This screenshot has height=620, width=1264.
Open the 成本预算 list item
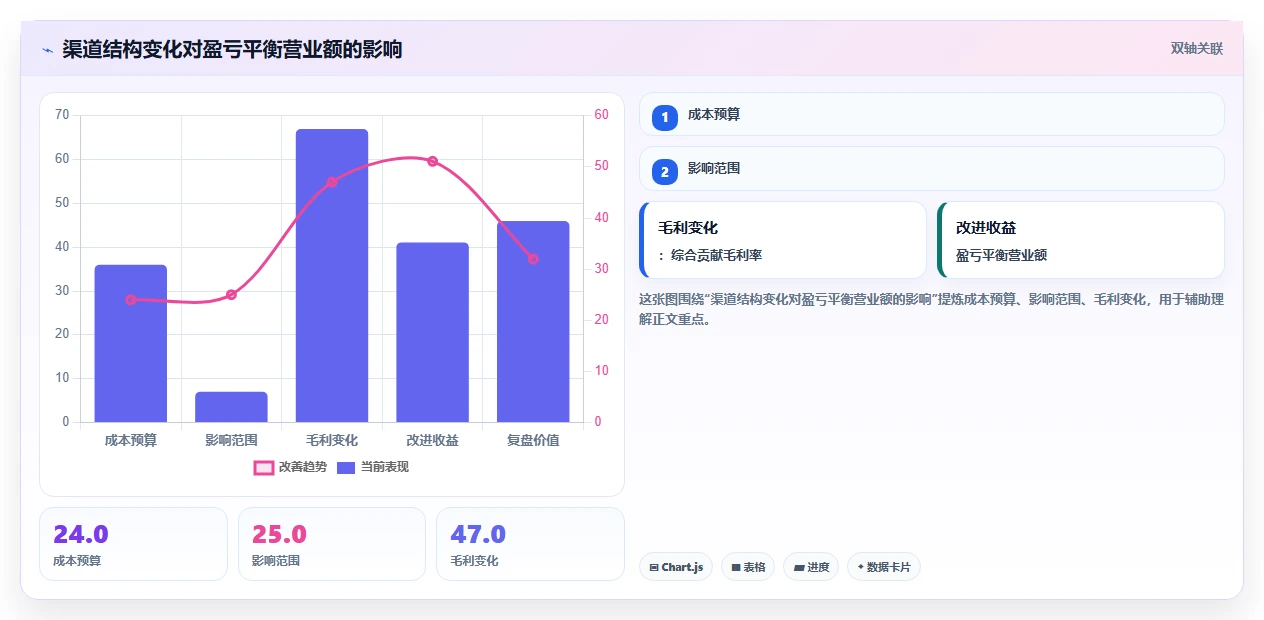pos(932,114)
